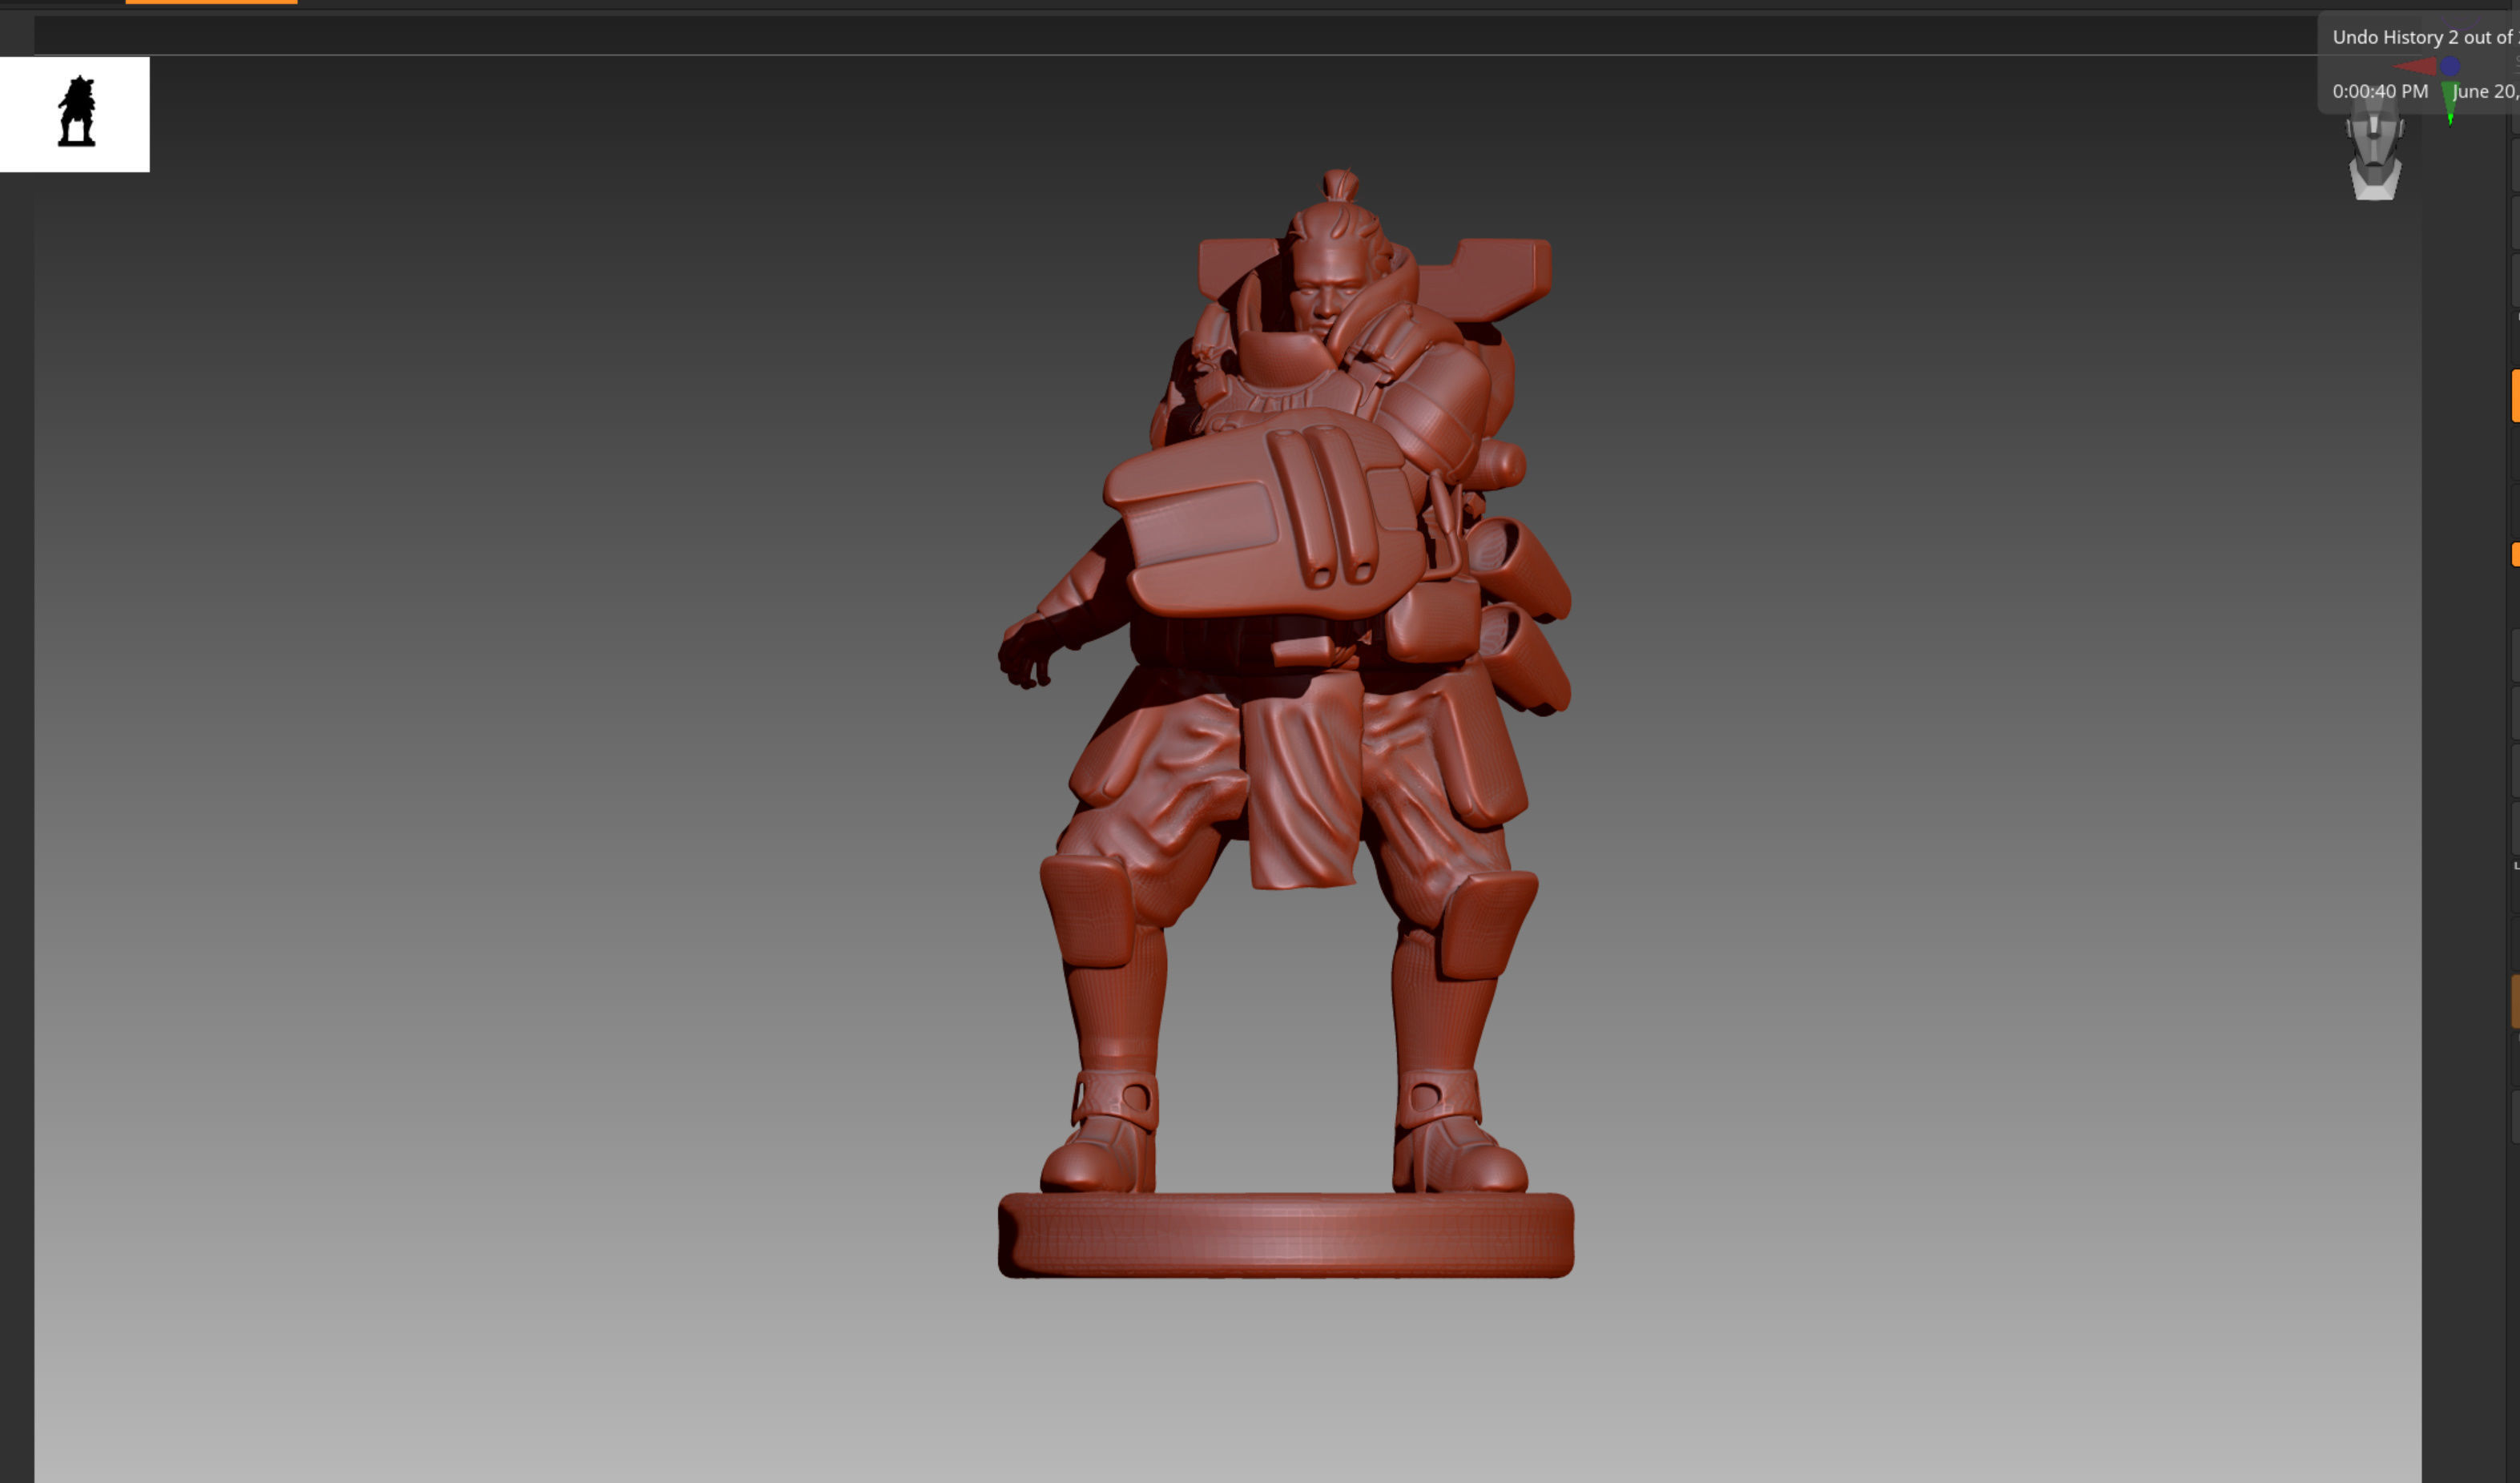Click the "0:00:40 PM" timestamp text
This screenshot has width=2520, height=1483.
pyautogui.click(x=2380, y=91)
